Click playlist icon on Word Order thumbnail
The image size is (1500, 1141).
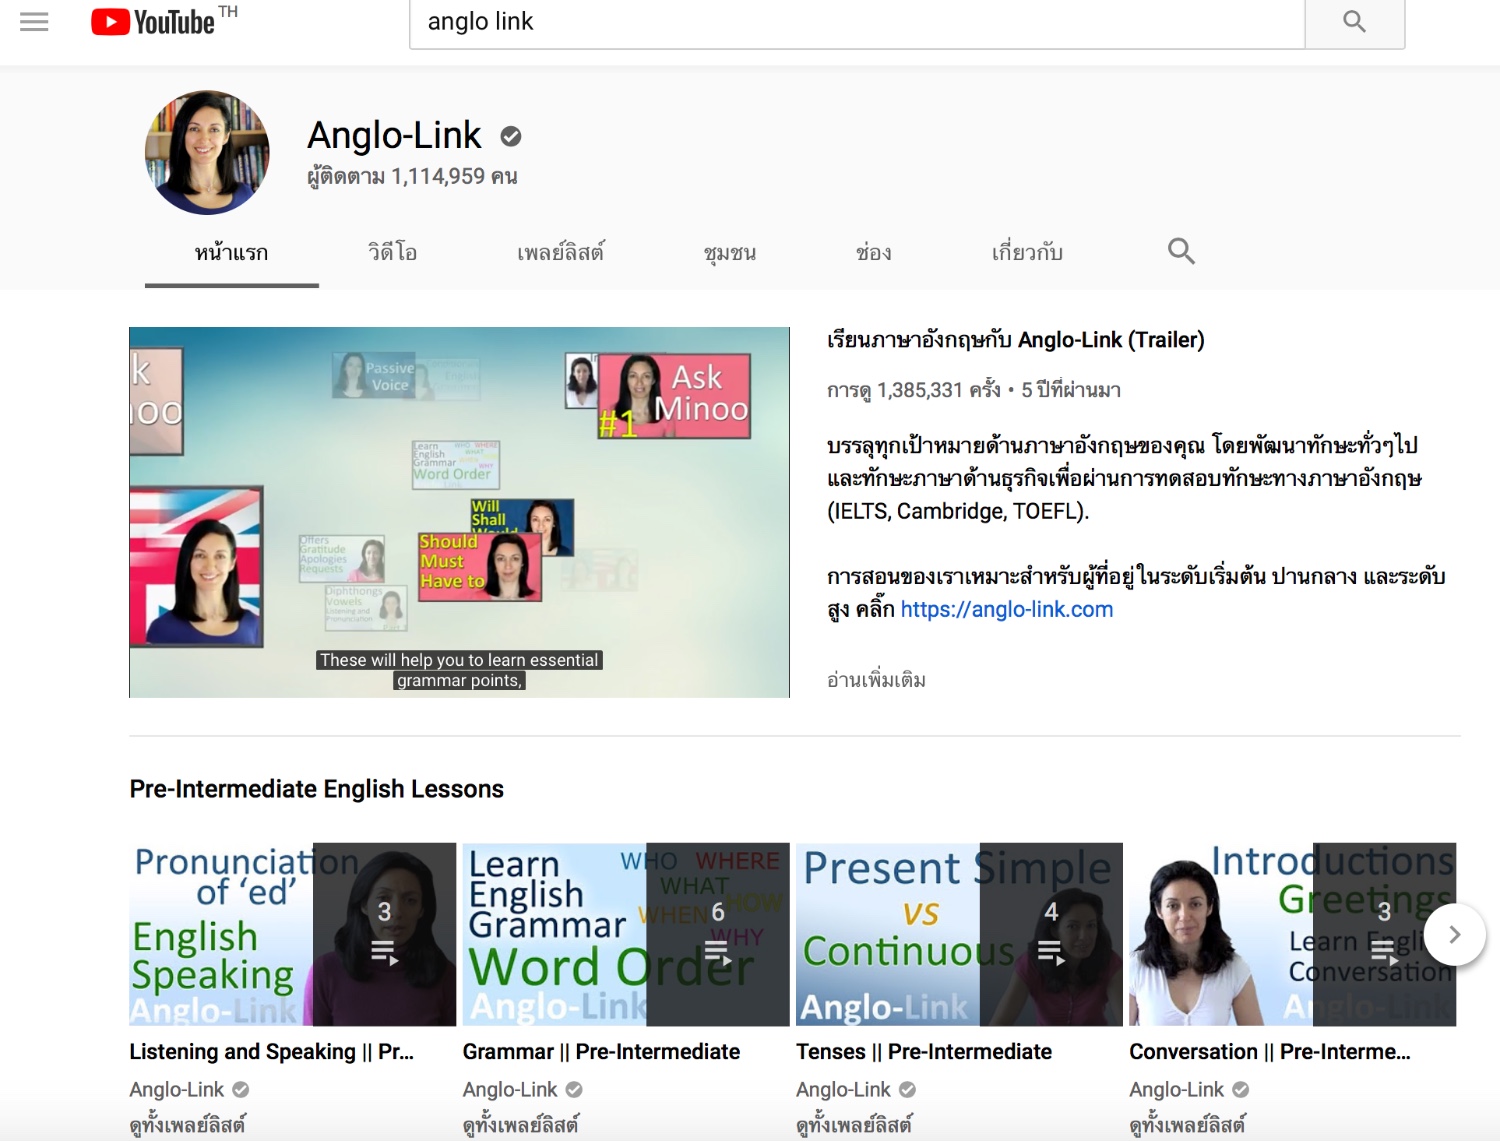click(717, 952)
